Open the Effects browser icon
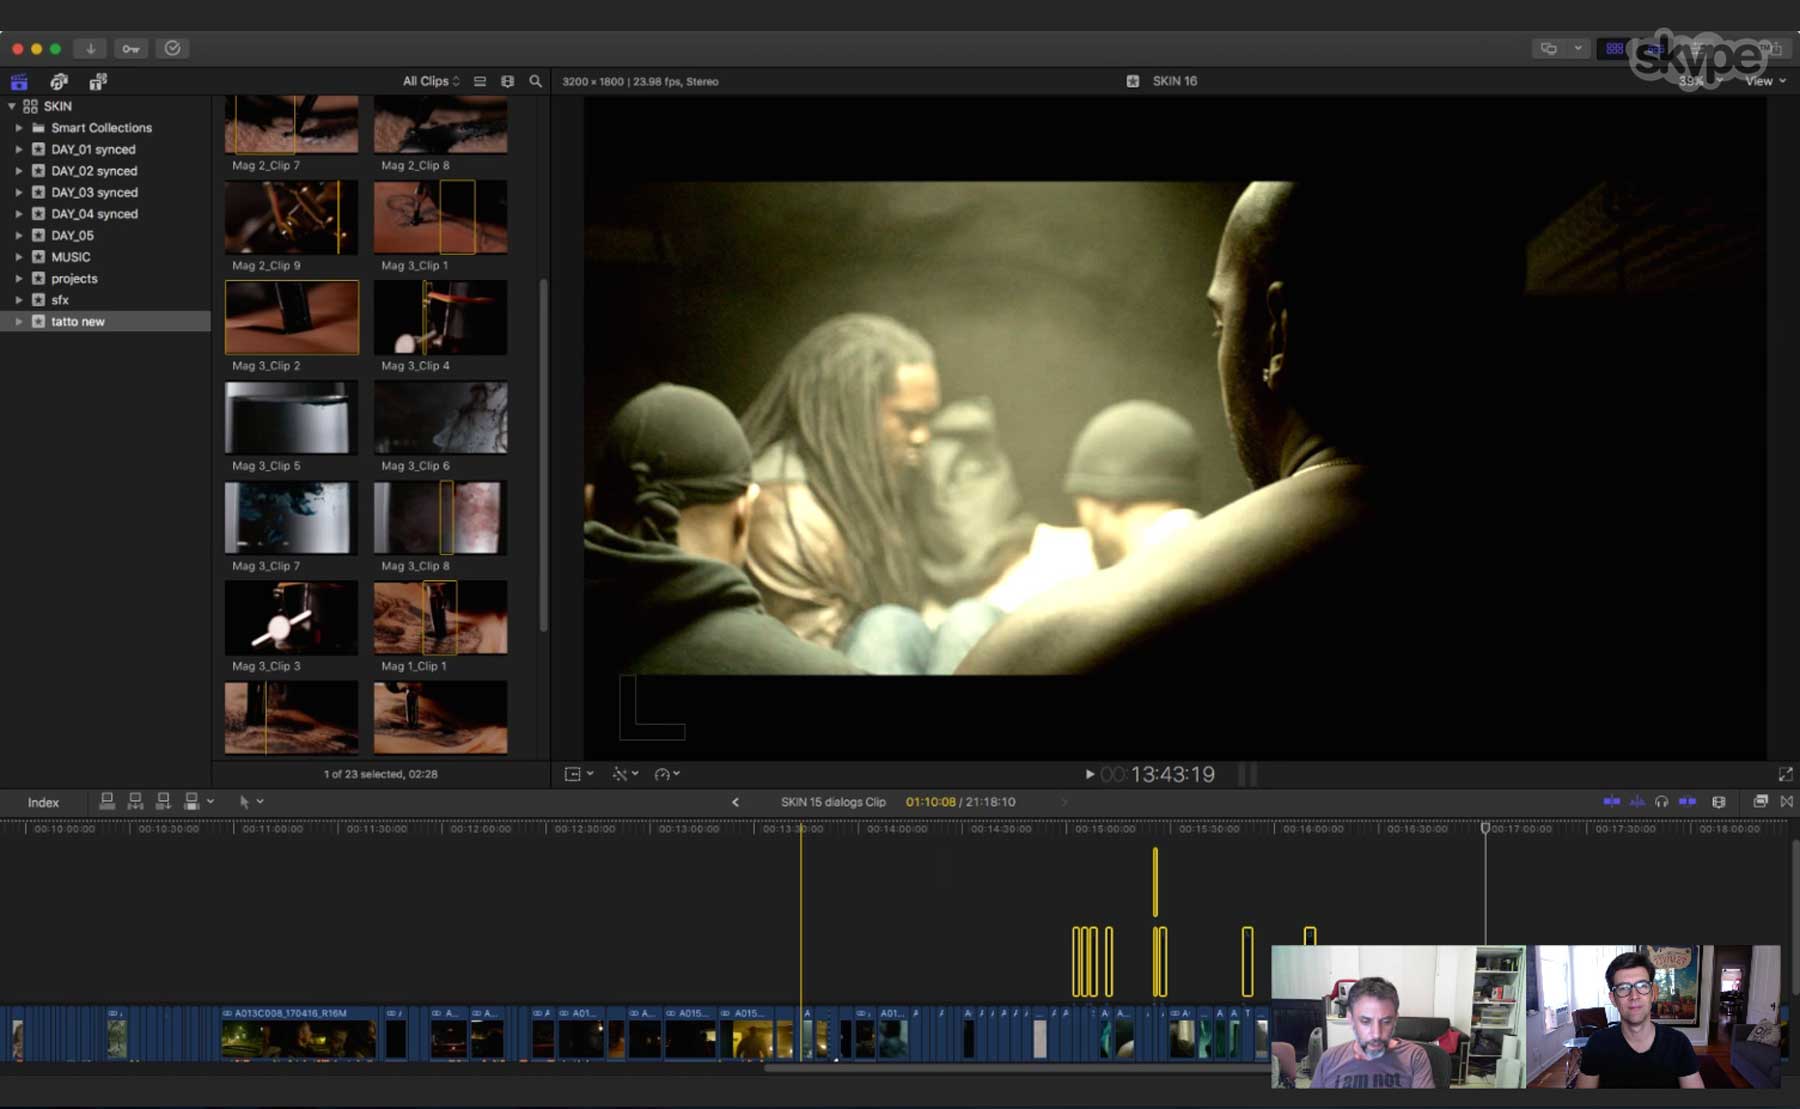The height and width of the screenshot is (1109, 1800). 1760,801
